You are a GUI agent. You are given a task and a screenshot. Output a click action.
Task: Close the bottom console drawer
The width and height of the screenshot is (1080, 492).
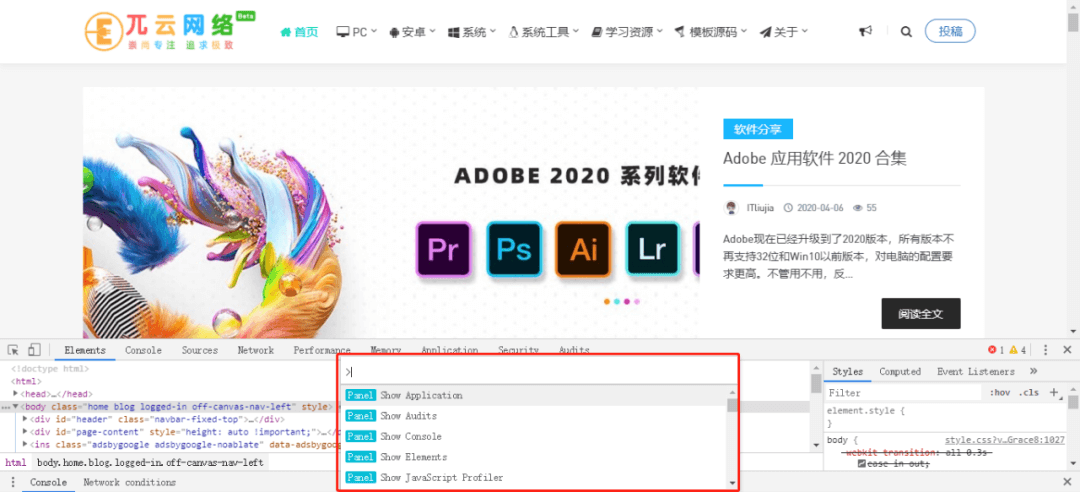click(x=1067, y=482)
